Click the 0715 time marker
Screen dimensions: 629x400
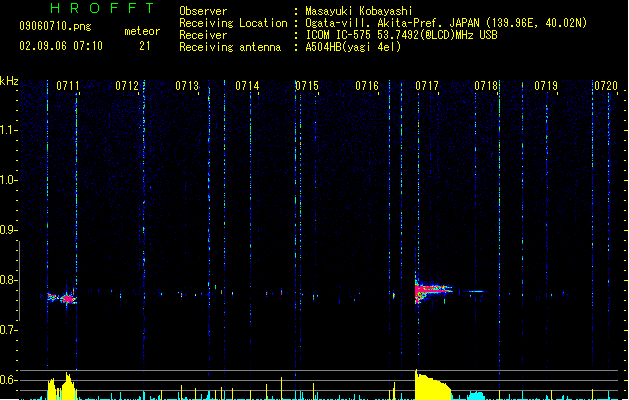(307, 86)
